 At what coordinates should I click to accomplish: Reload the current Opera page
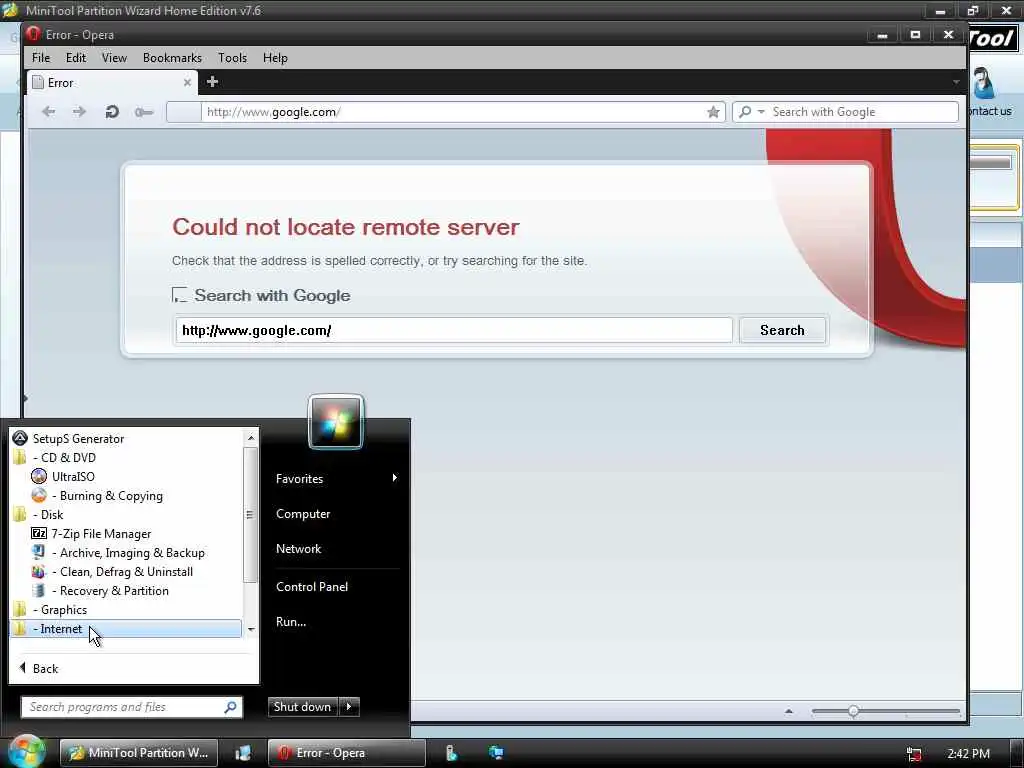coord(112,112)
